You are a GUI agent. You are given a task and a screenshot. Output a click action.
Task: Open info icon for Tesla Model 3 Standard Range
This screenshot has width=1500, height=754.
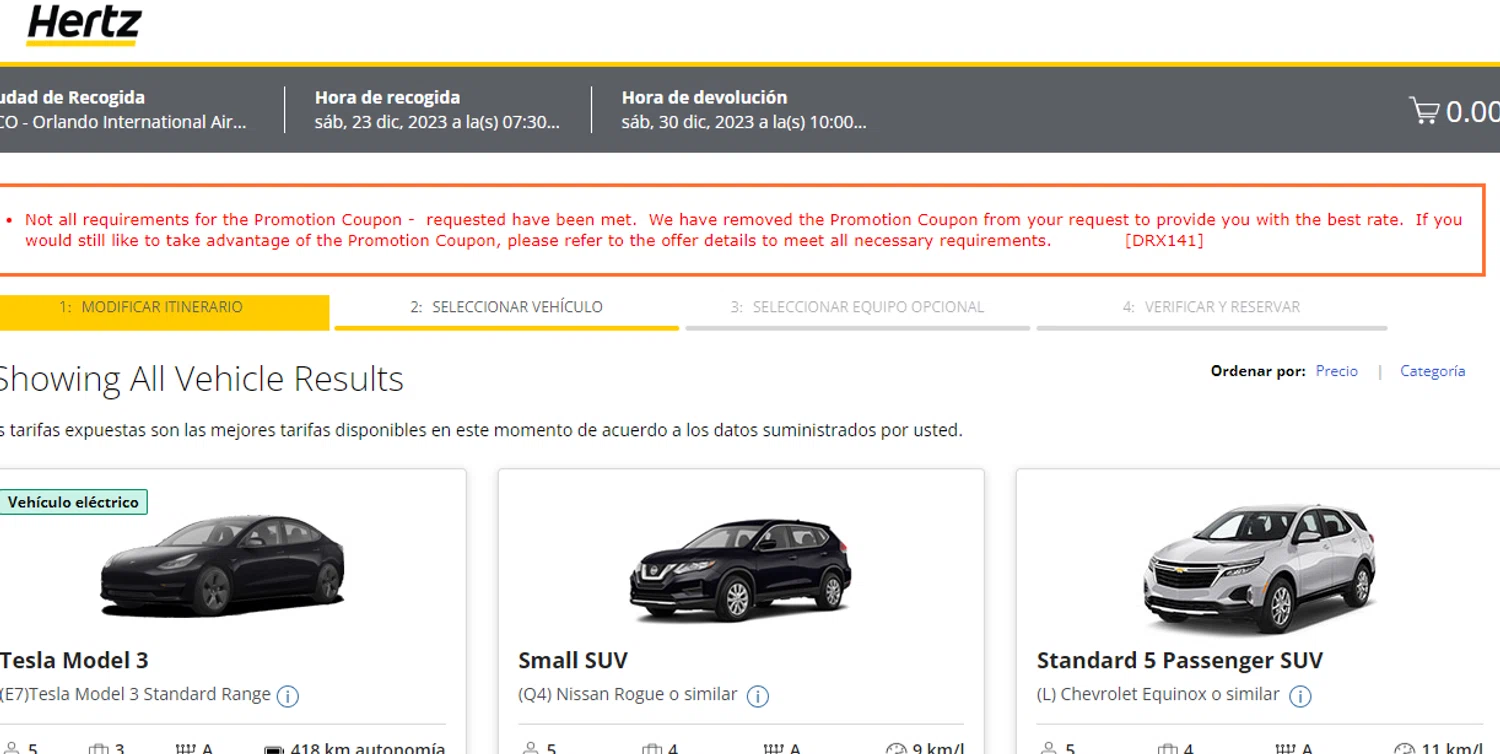[x=287, y=696]
